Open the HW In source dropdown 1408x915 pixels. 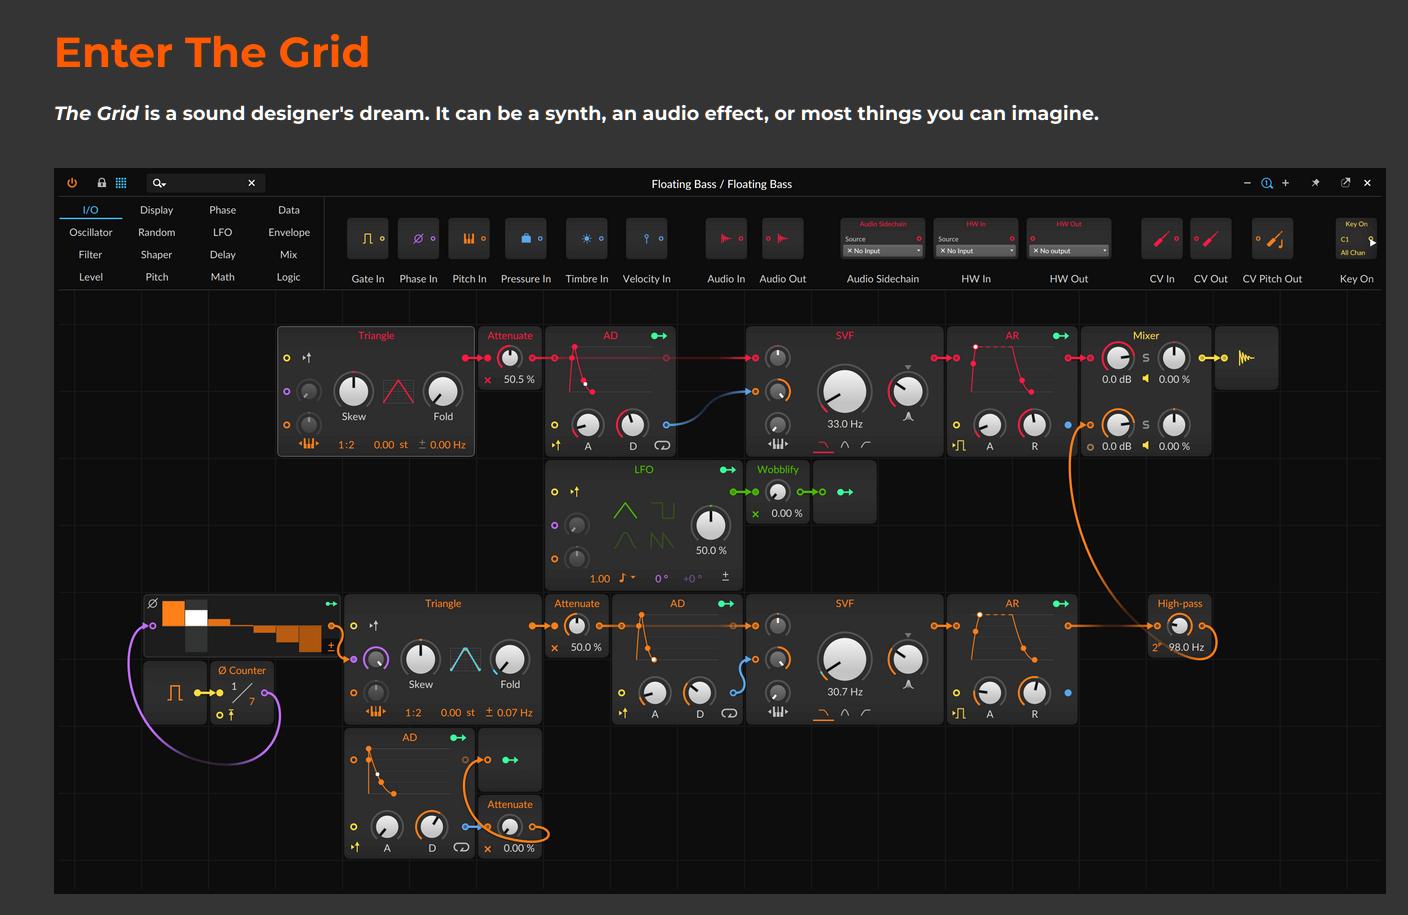coord(976,251)
